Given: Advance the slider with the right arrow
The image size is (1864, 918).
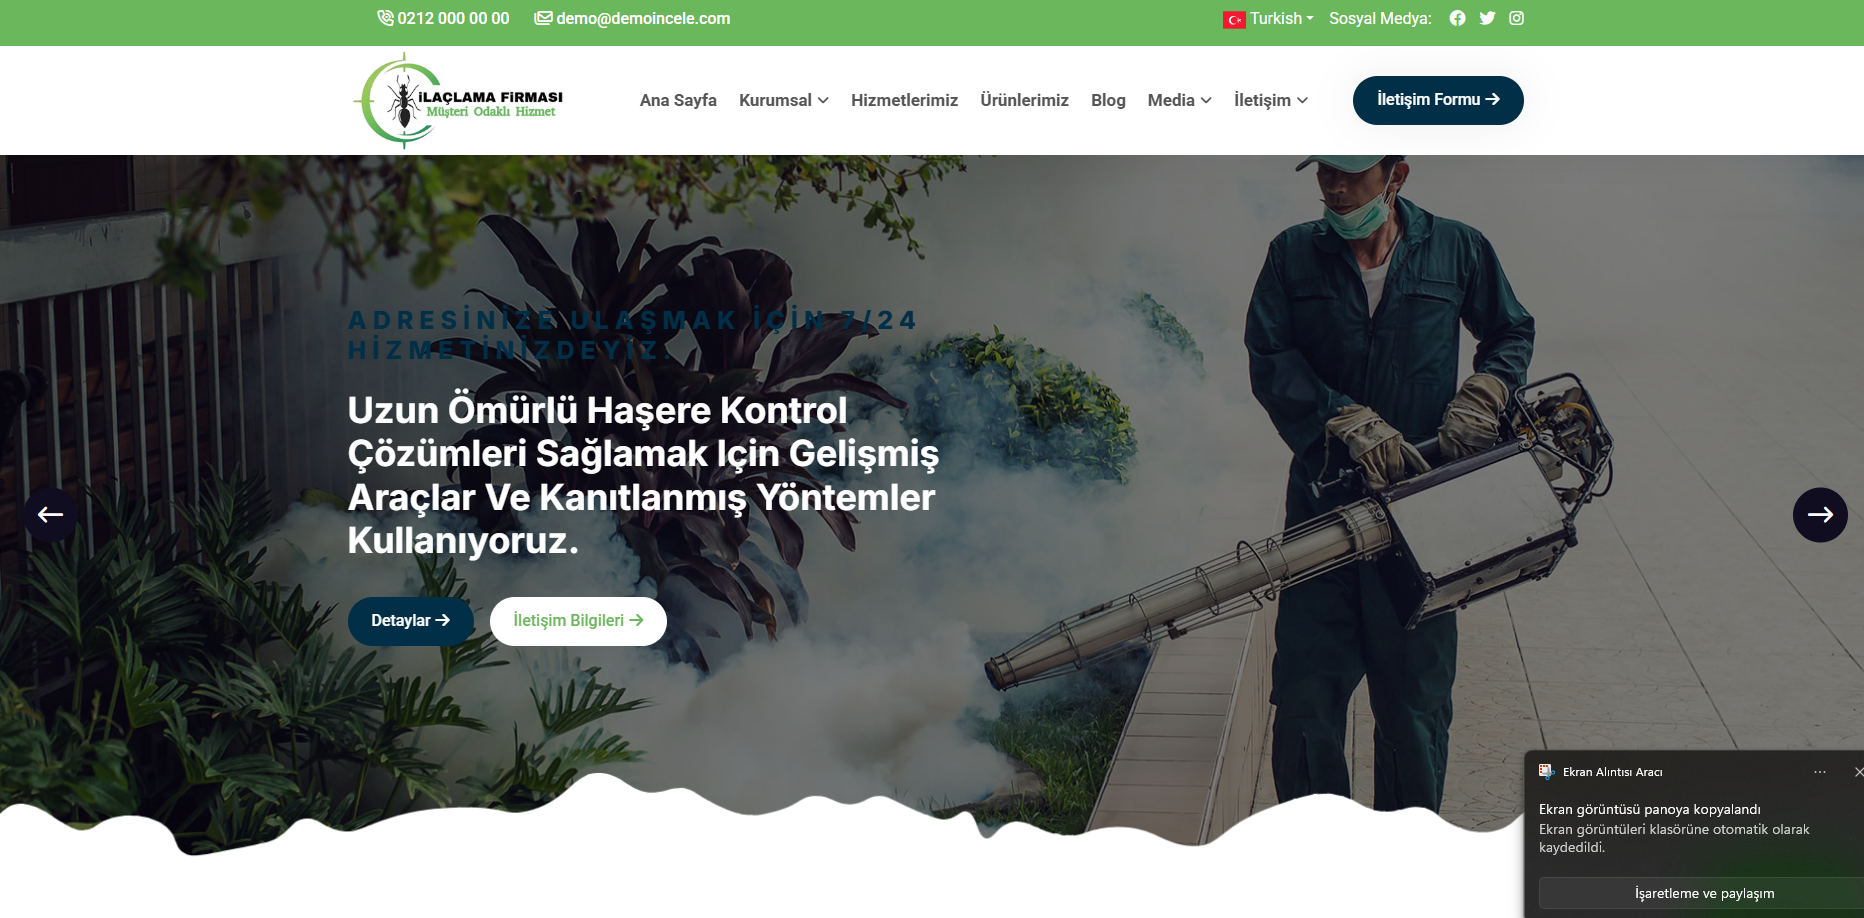Looking at the screenshot, I should click(1821, 514).
